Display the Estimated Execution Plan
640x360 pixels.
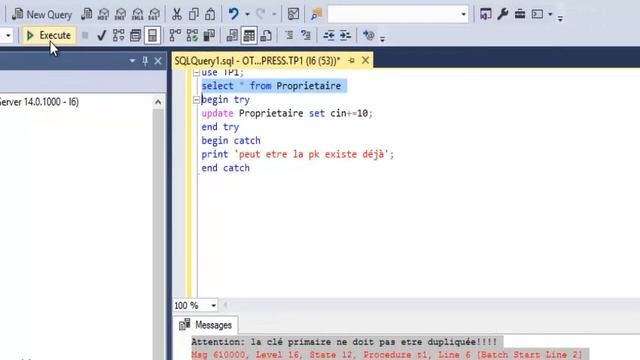tap(118, 36)
